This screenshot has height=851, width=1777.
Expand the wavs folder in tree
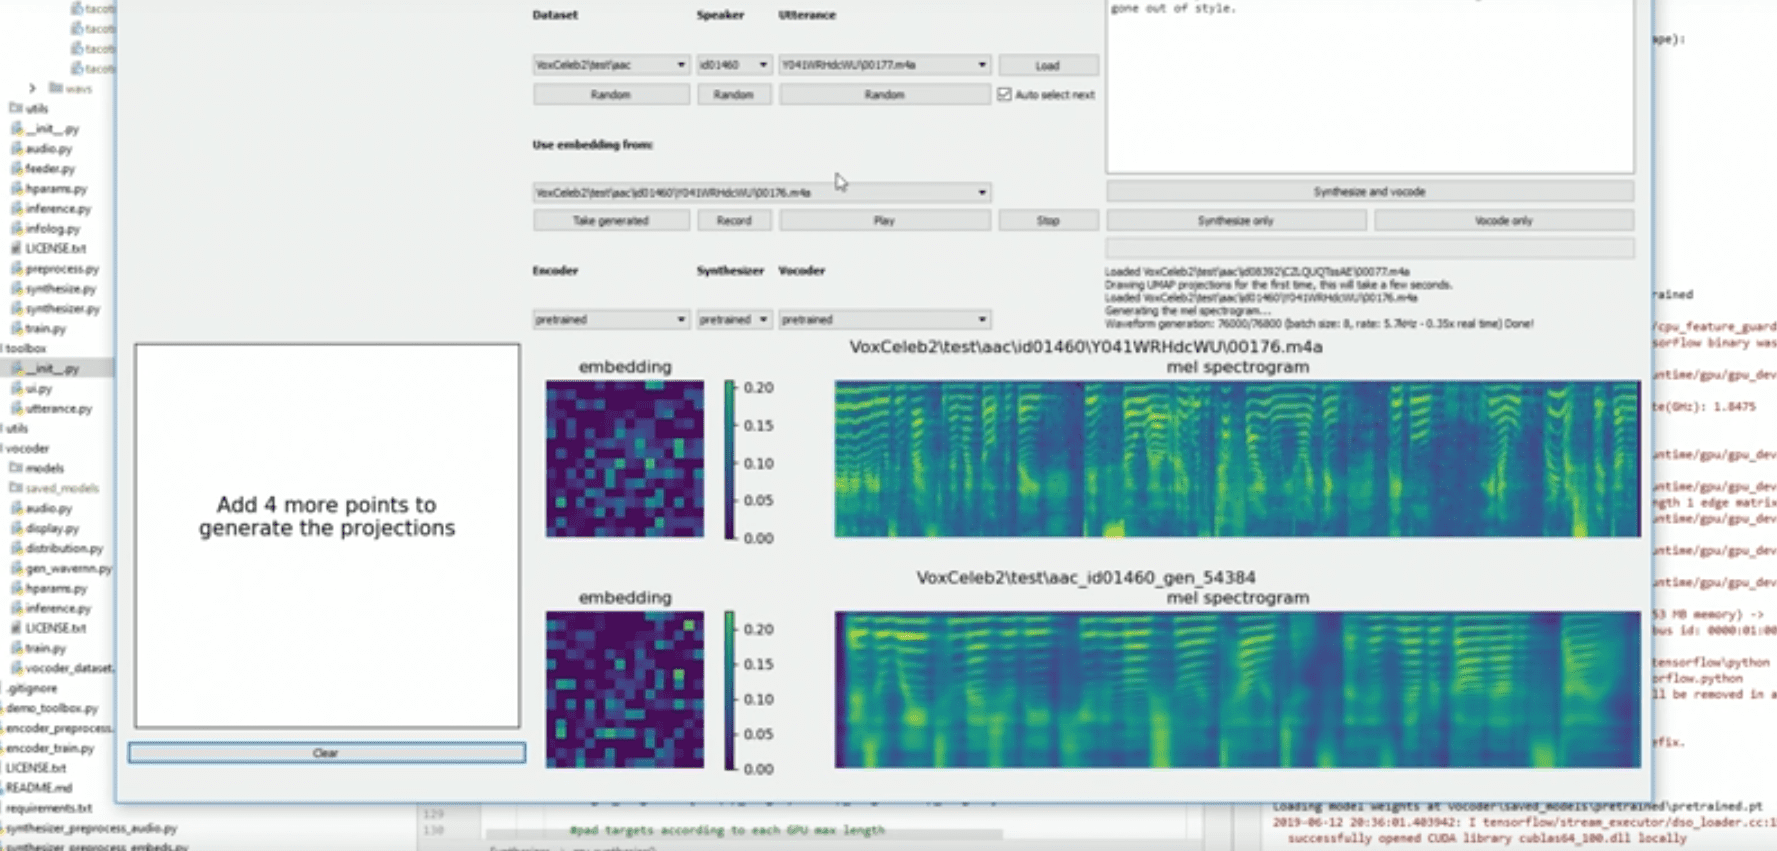pos(32,88)
